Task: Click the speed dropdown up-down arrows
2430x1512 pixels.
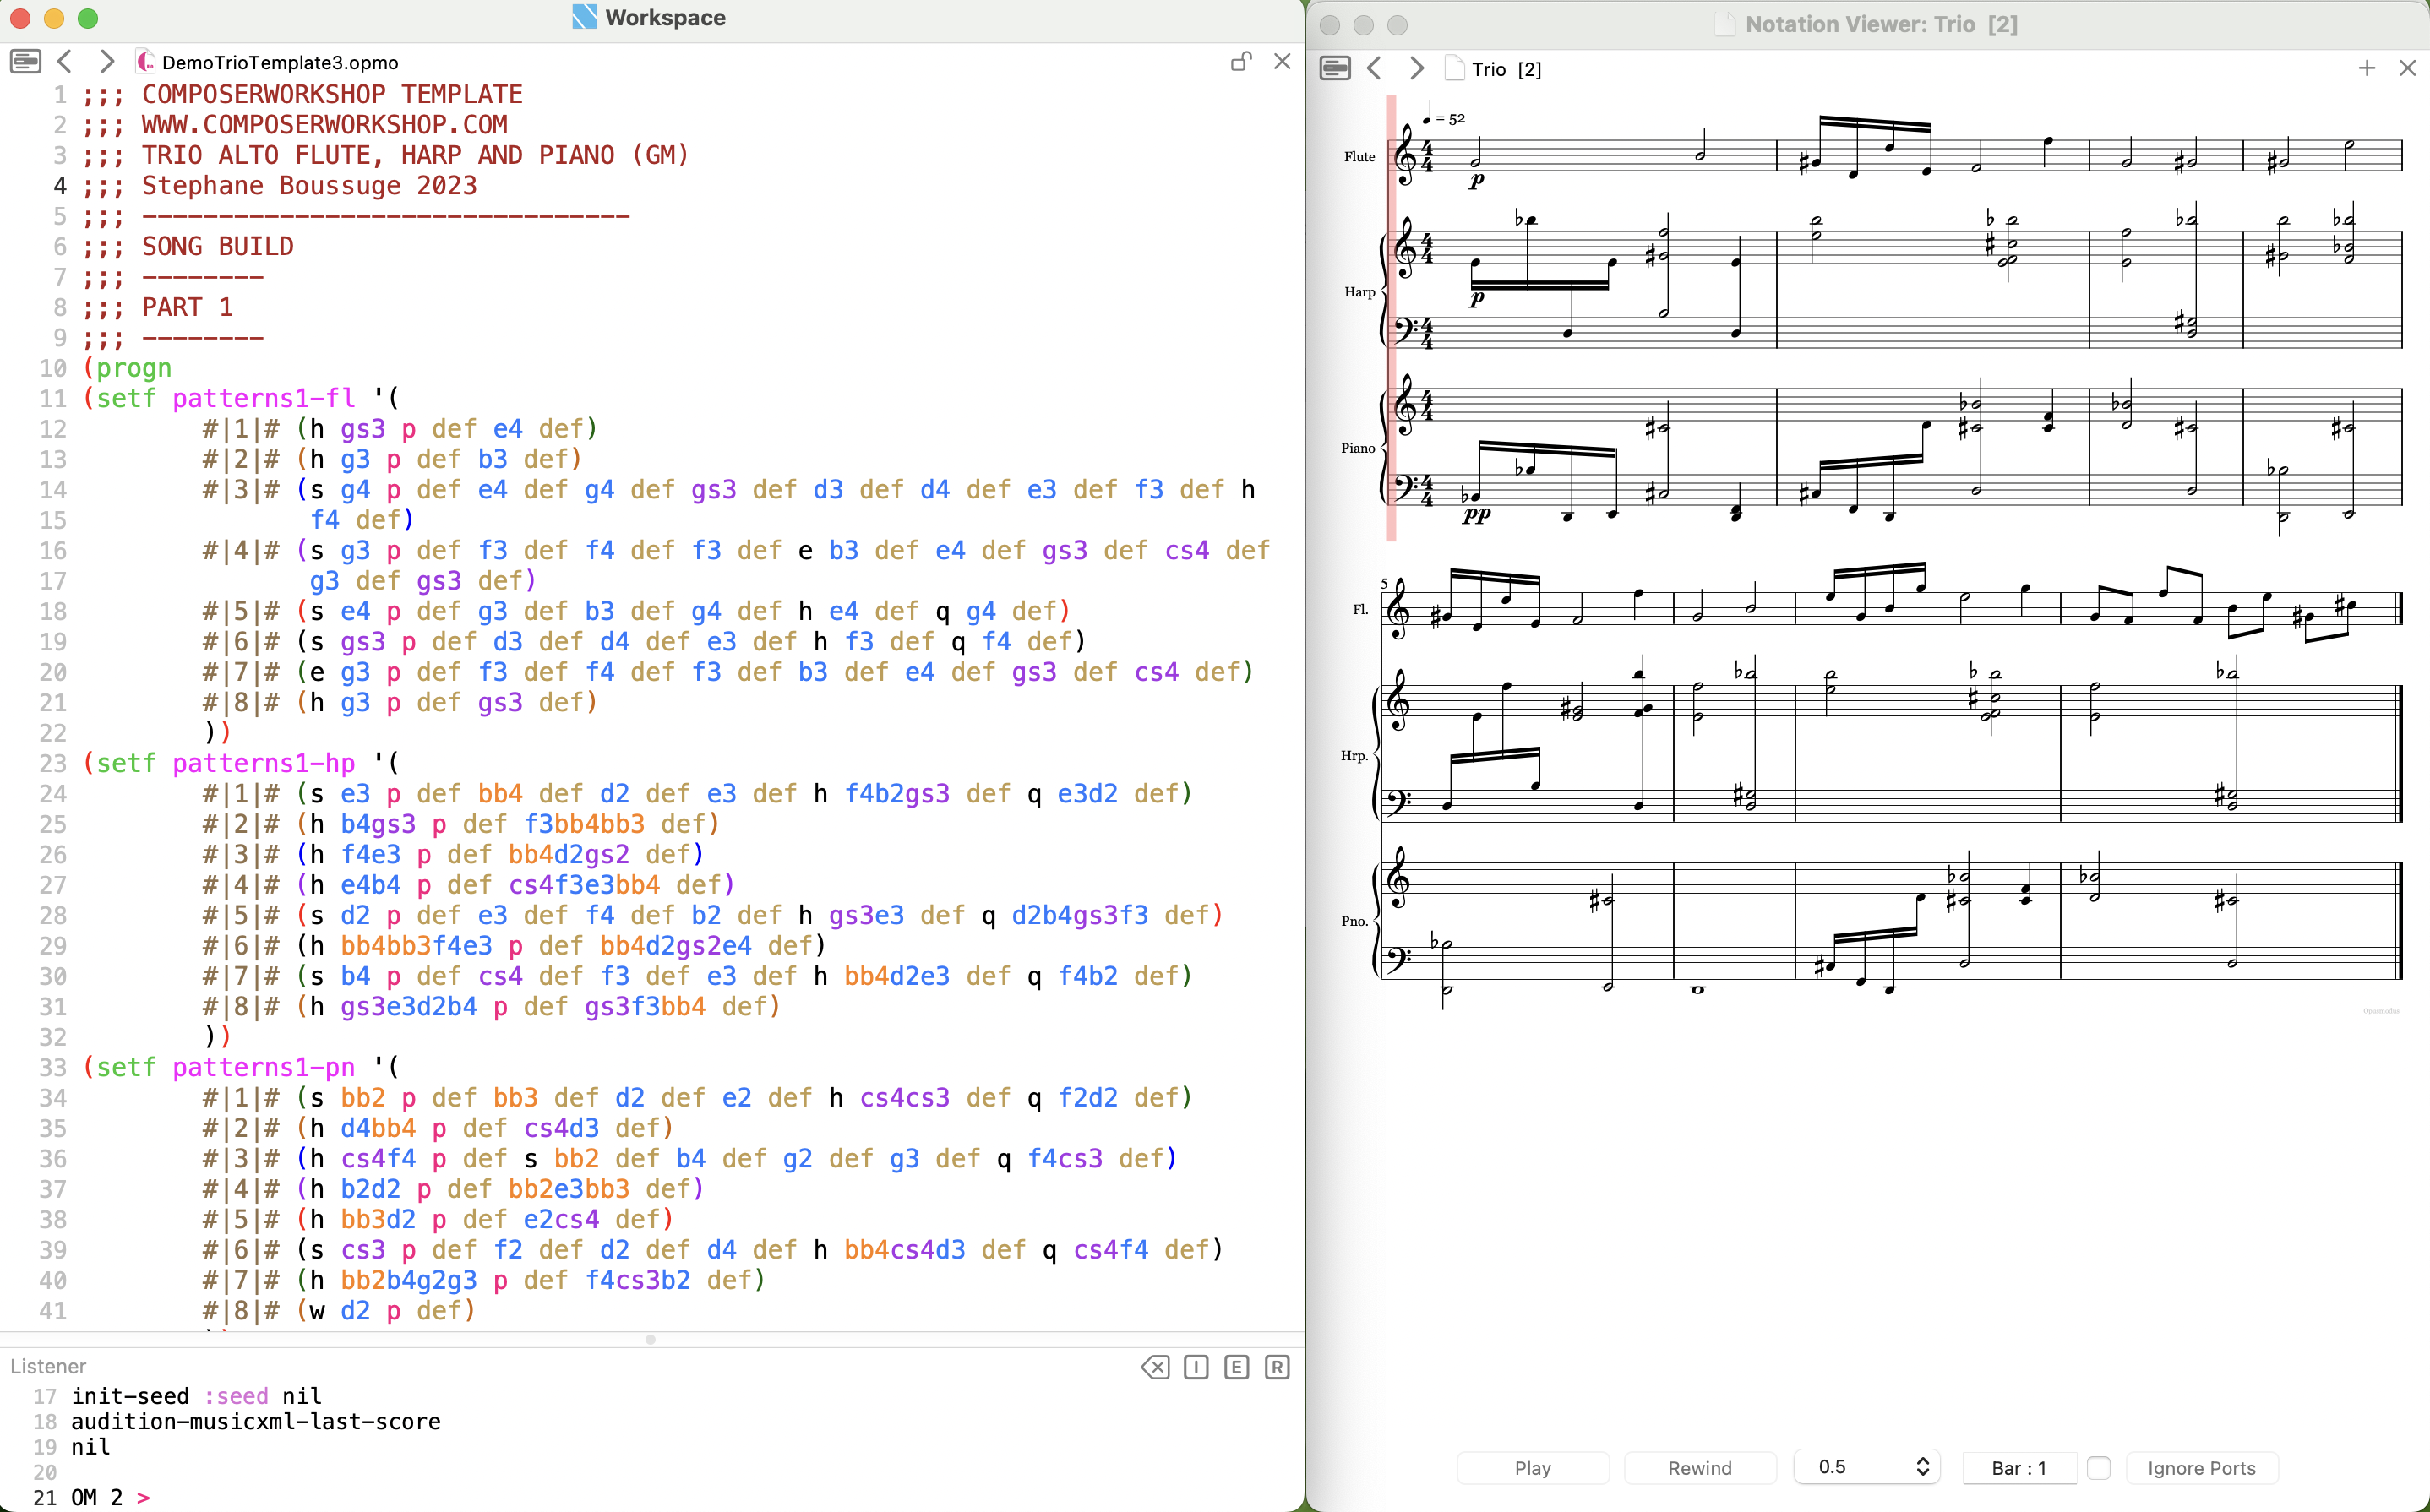Action: 1922,1467
